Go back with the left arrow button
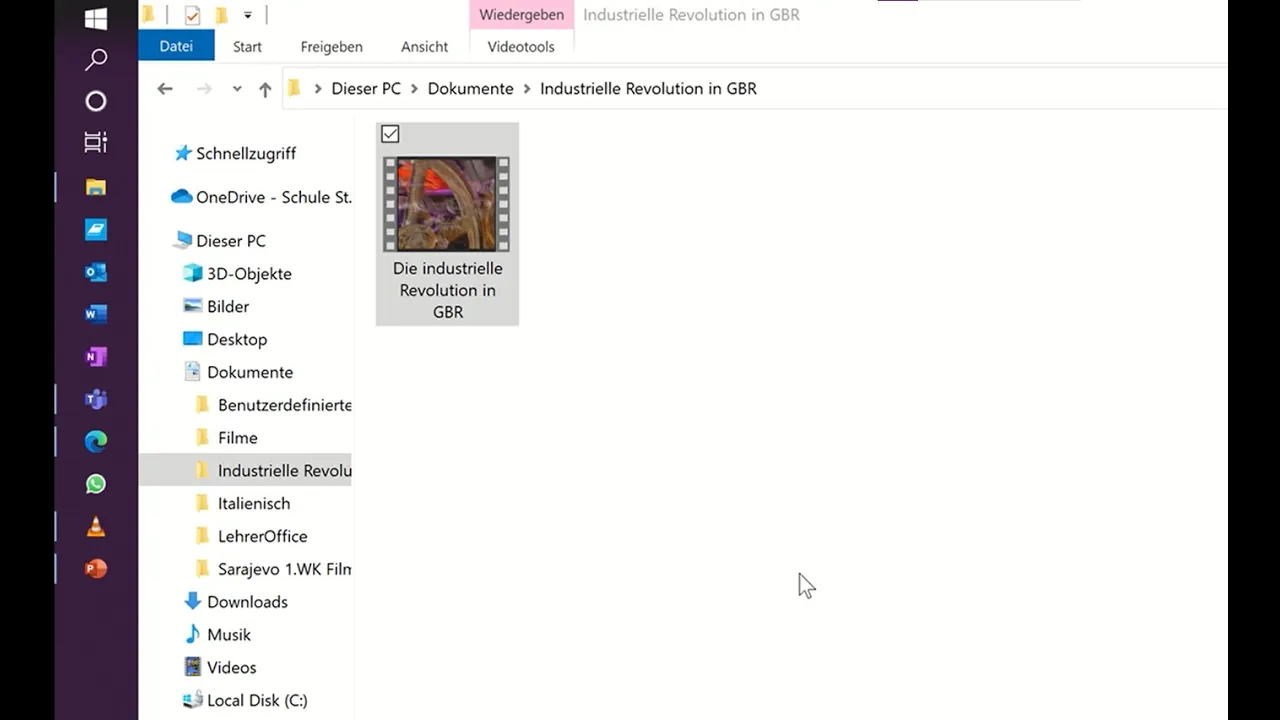This screenshot has width=1280, height=720. pyautogui.click(x=165, y=89)
